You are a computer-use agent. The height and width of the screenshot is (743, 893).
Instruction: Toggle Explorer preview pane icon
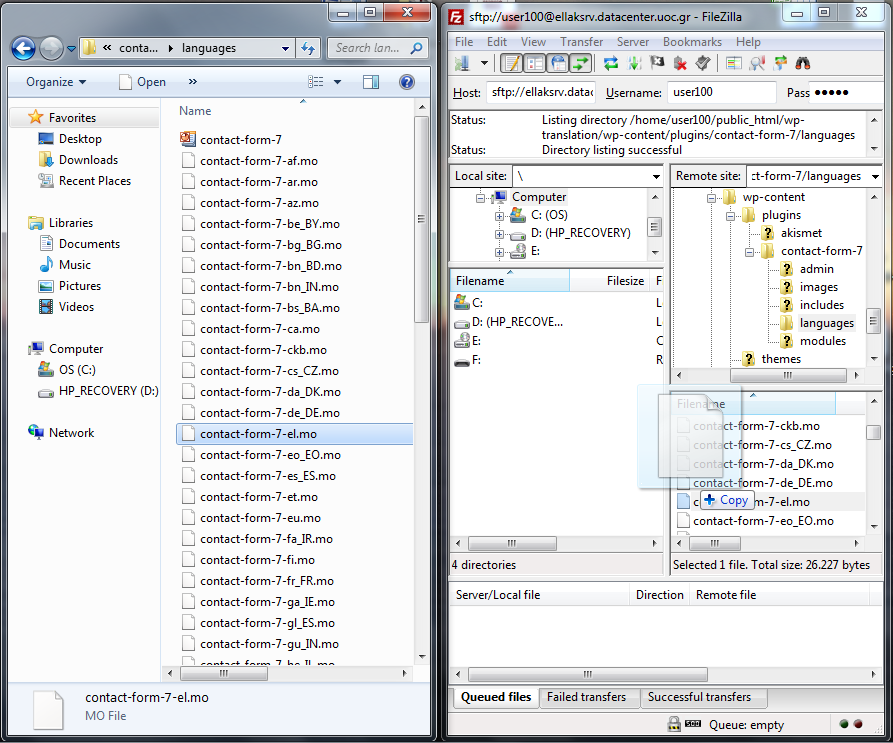coord(371,82)
